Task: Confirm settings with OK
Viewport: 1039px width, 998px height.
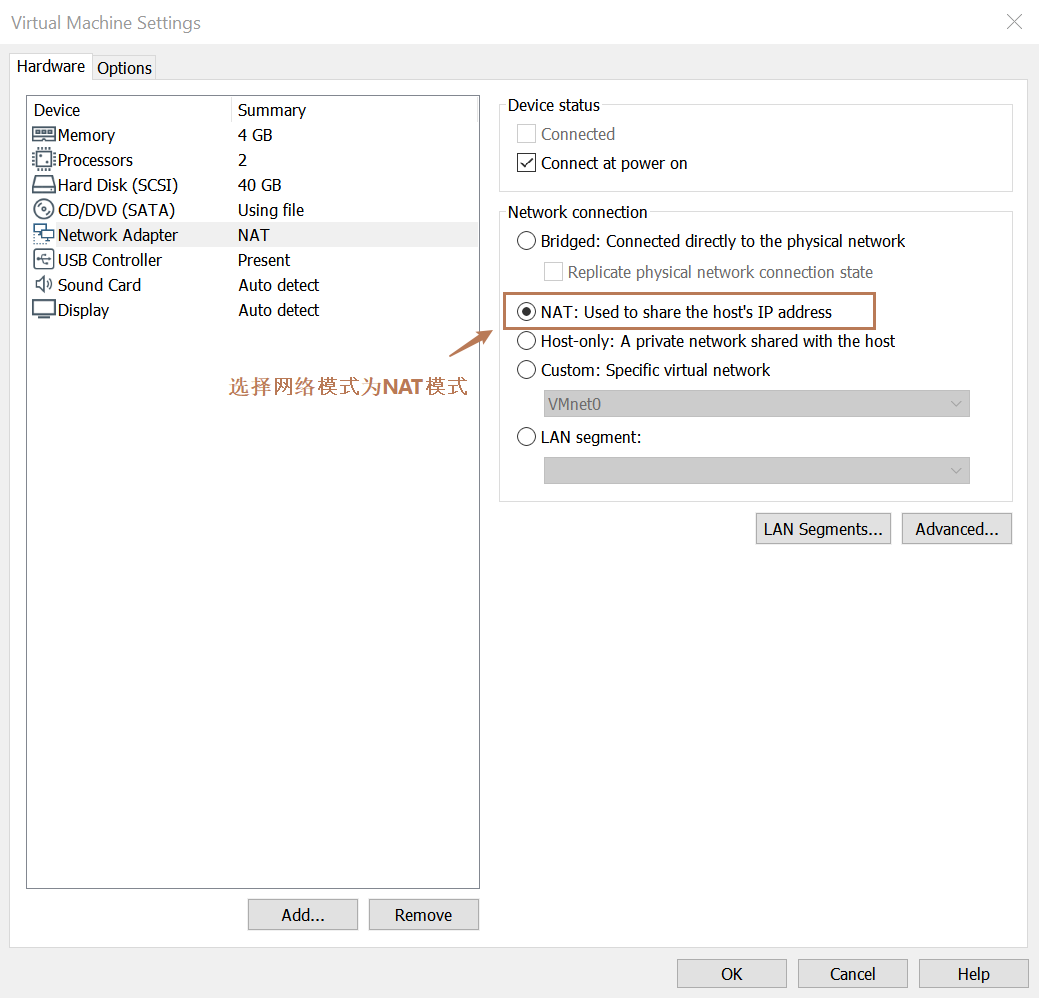Action: pos(732,973)
